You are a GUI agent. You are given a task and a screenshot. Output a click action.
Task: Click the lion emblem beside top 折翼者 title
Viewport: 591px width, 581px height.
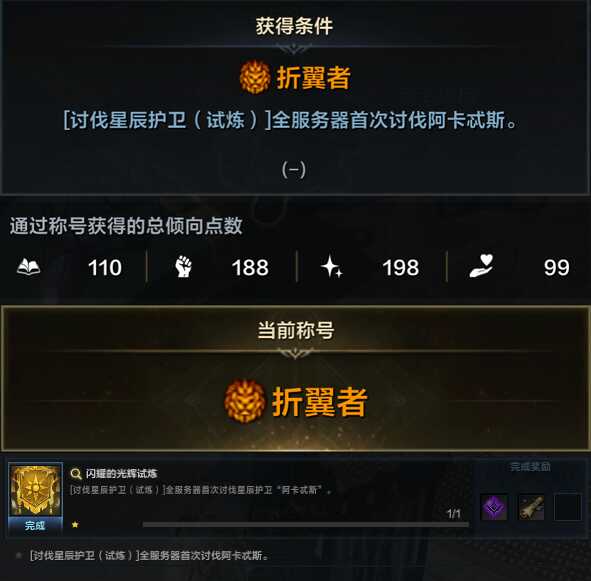pos(255,77)
